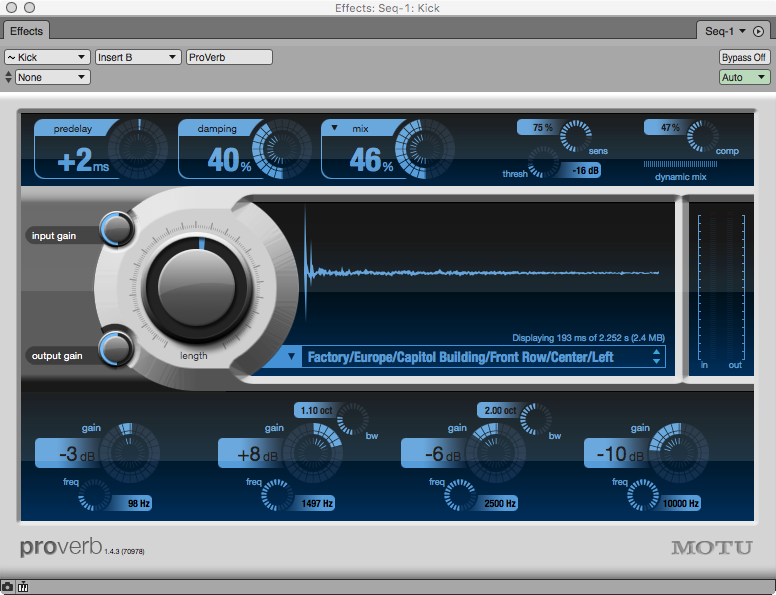Click the freq knob for 10000 Hz
776x595 pixels.
[643, 495]
